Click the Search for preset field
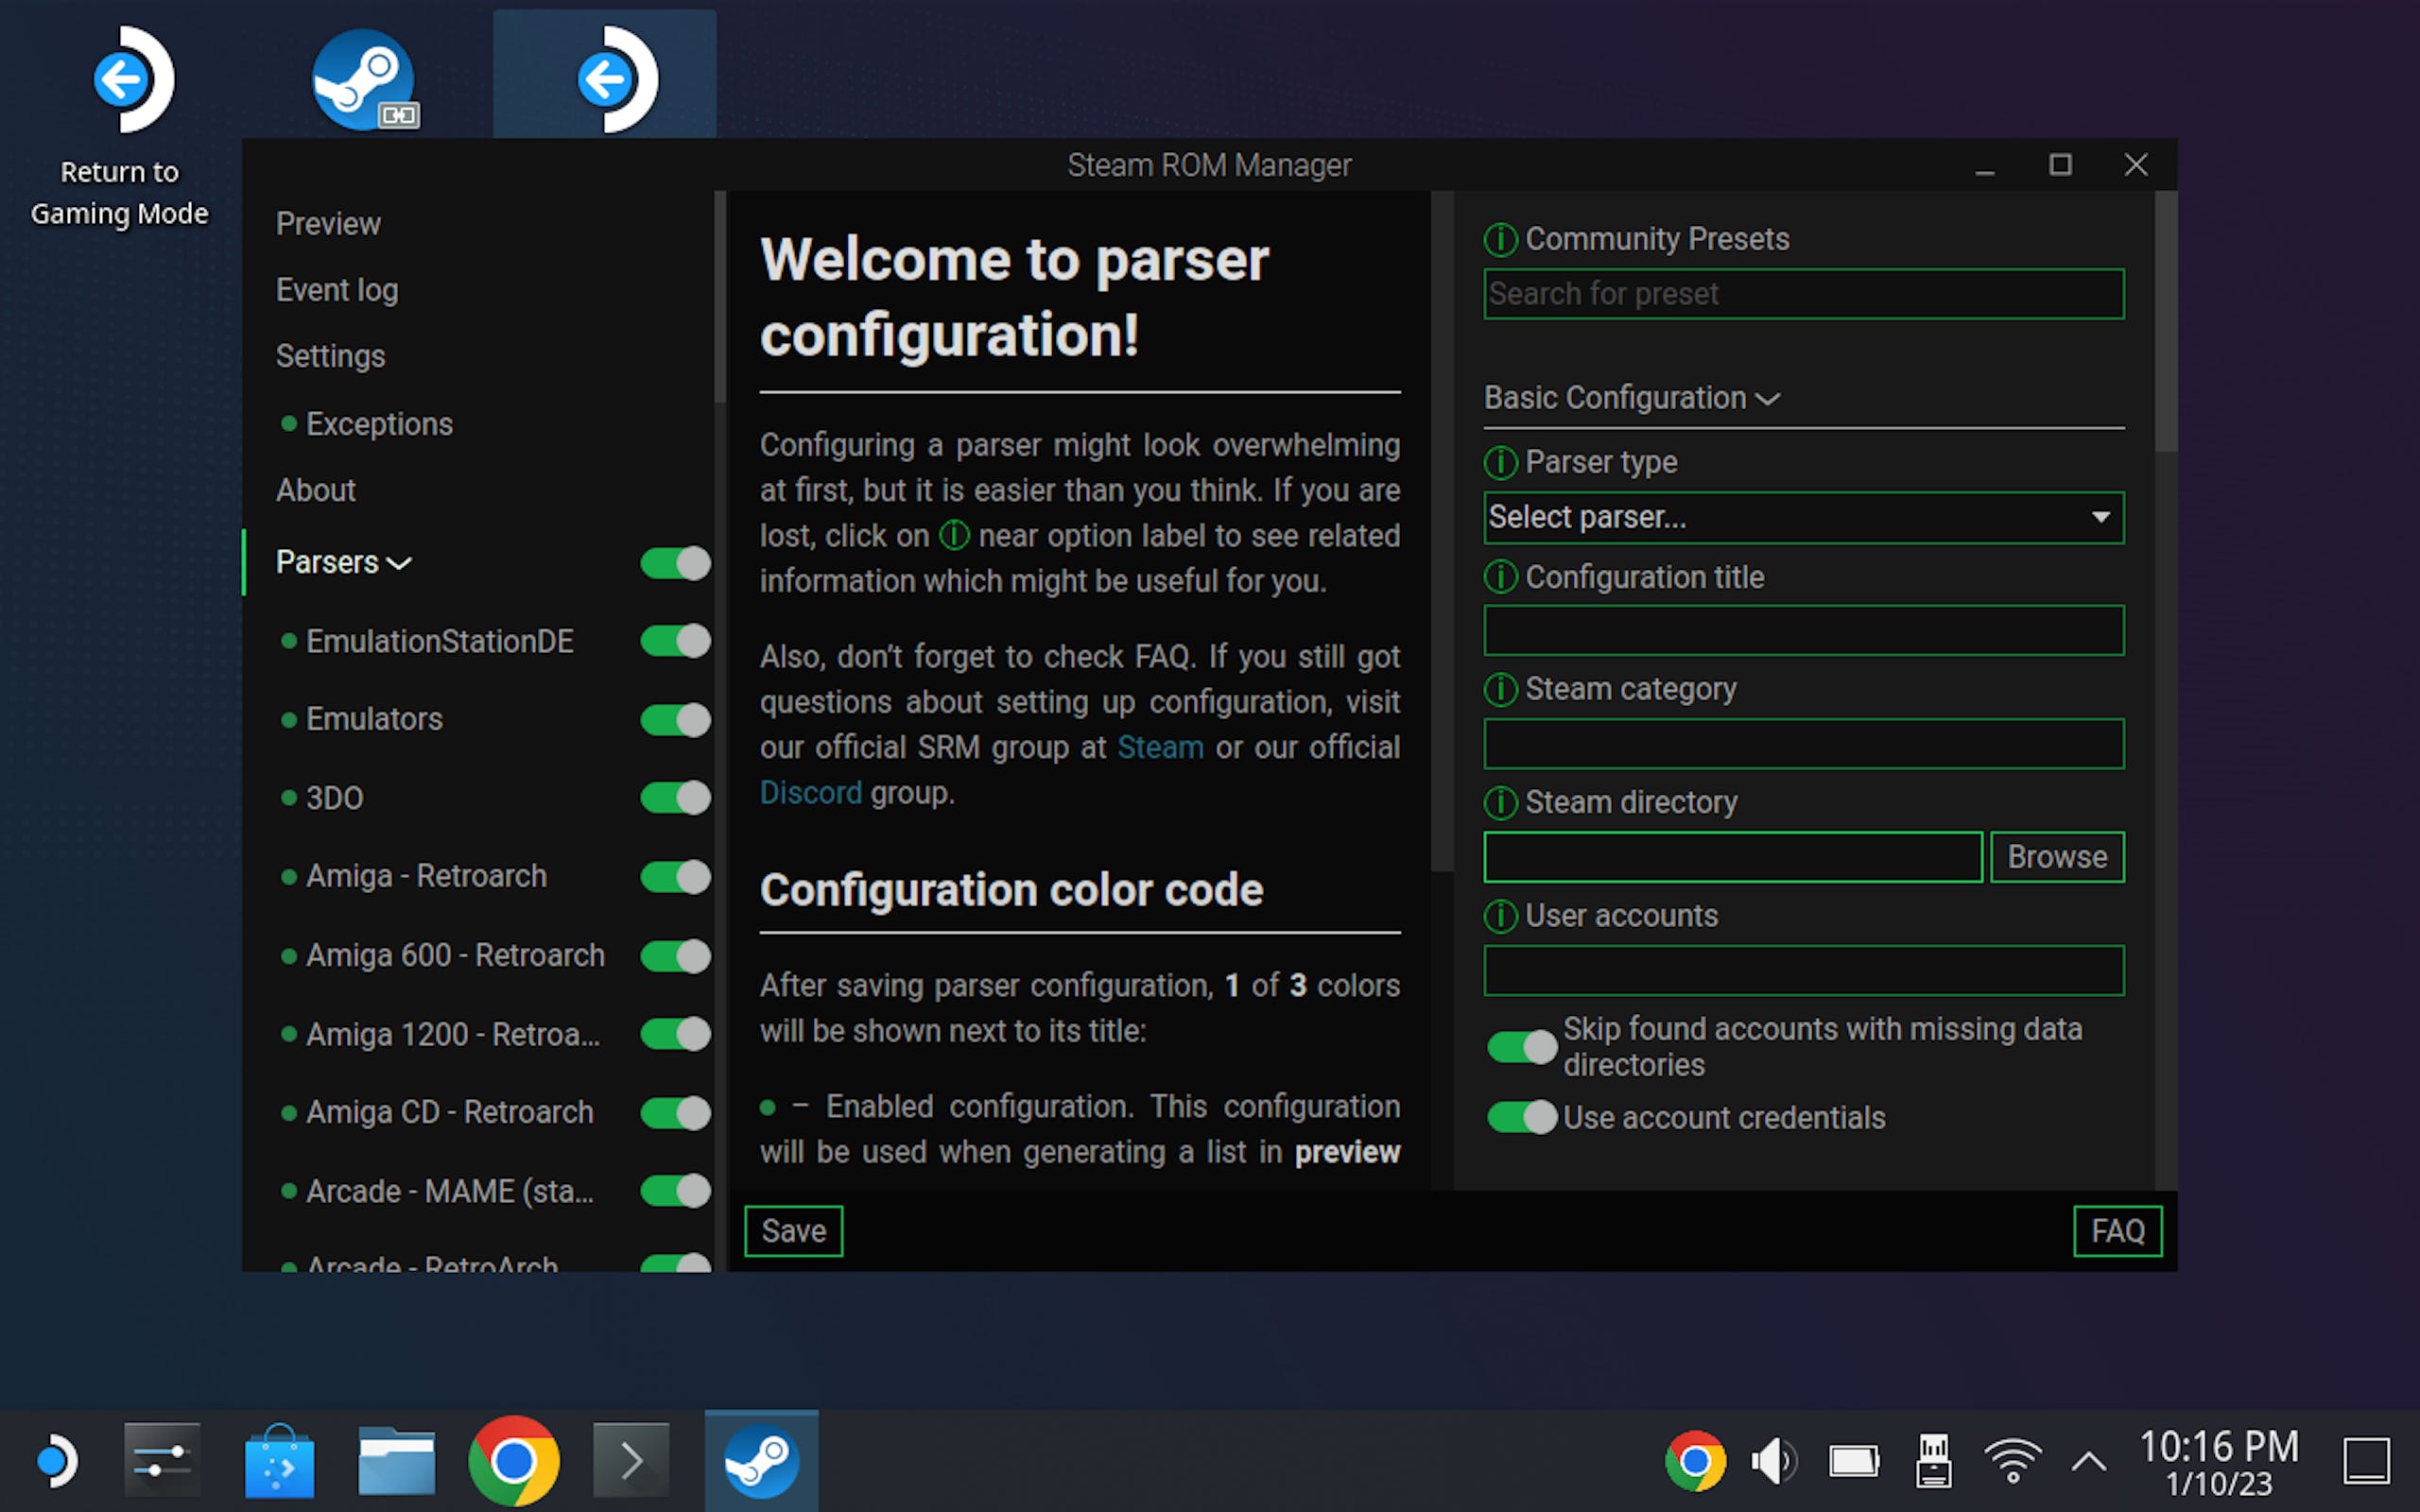This screenshot has height=1512, width=2420. [1804, 294]
